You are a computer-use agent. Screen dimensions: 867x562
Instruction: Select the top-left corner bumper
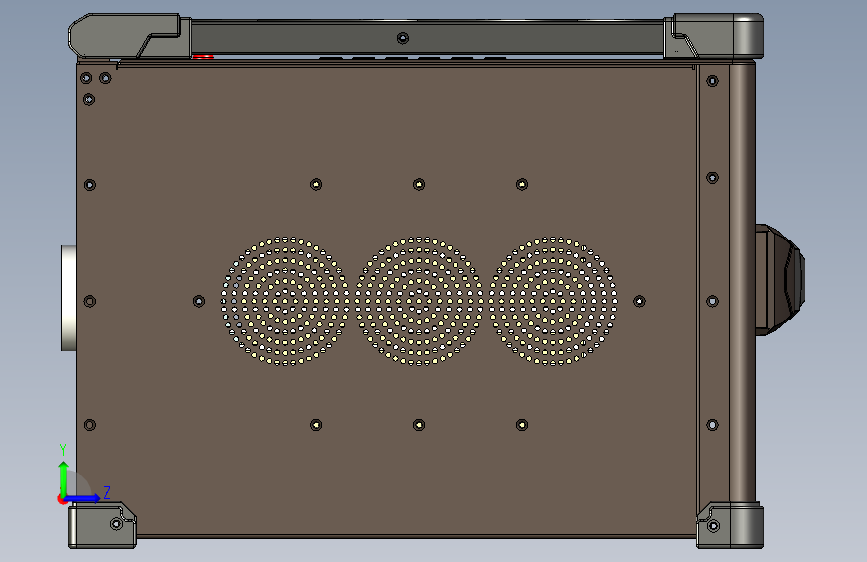(x=130, y=36)
